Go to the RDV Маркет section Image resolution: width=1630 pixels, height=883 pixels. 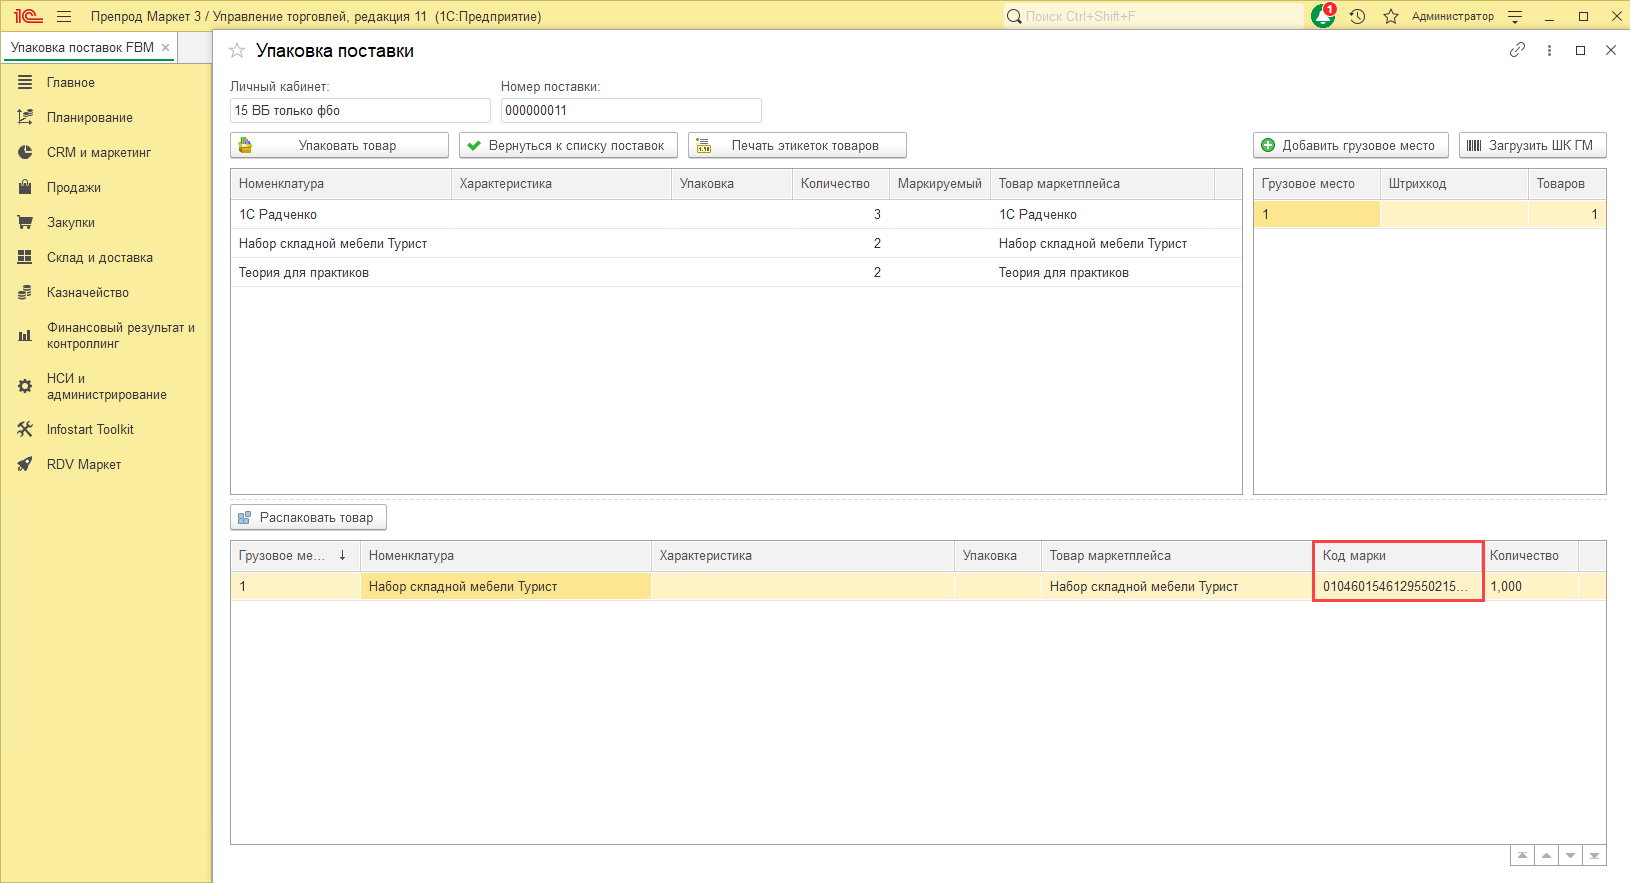[x=83, y=464]
